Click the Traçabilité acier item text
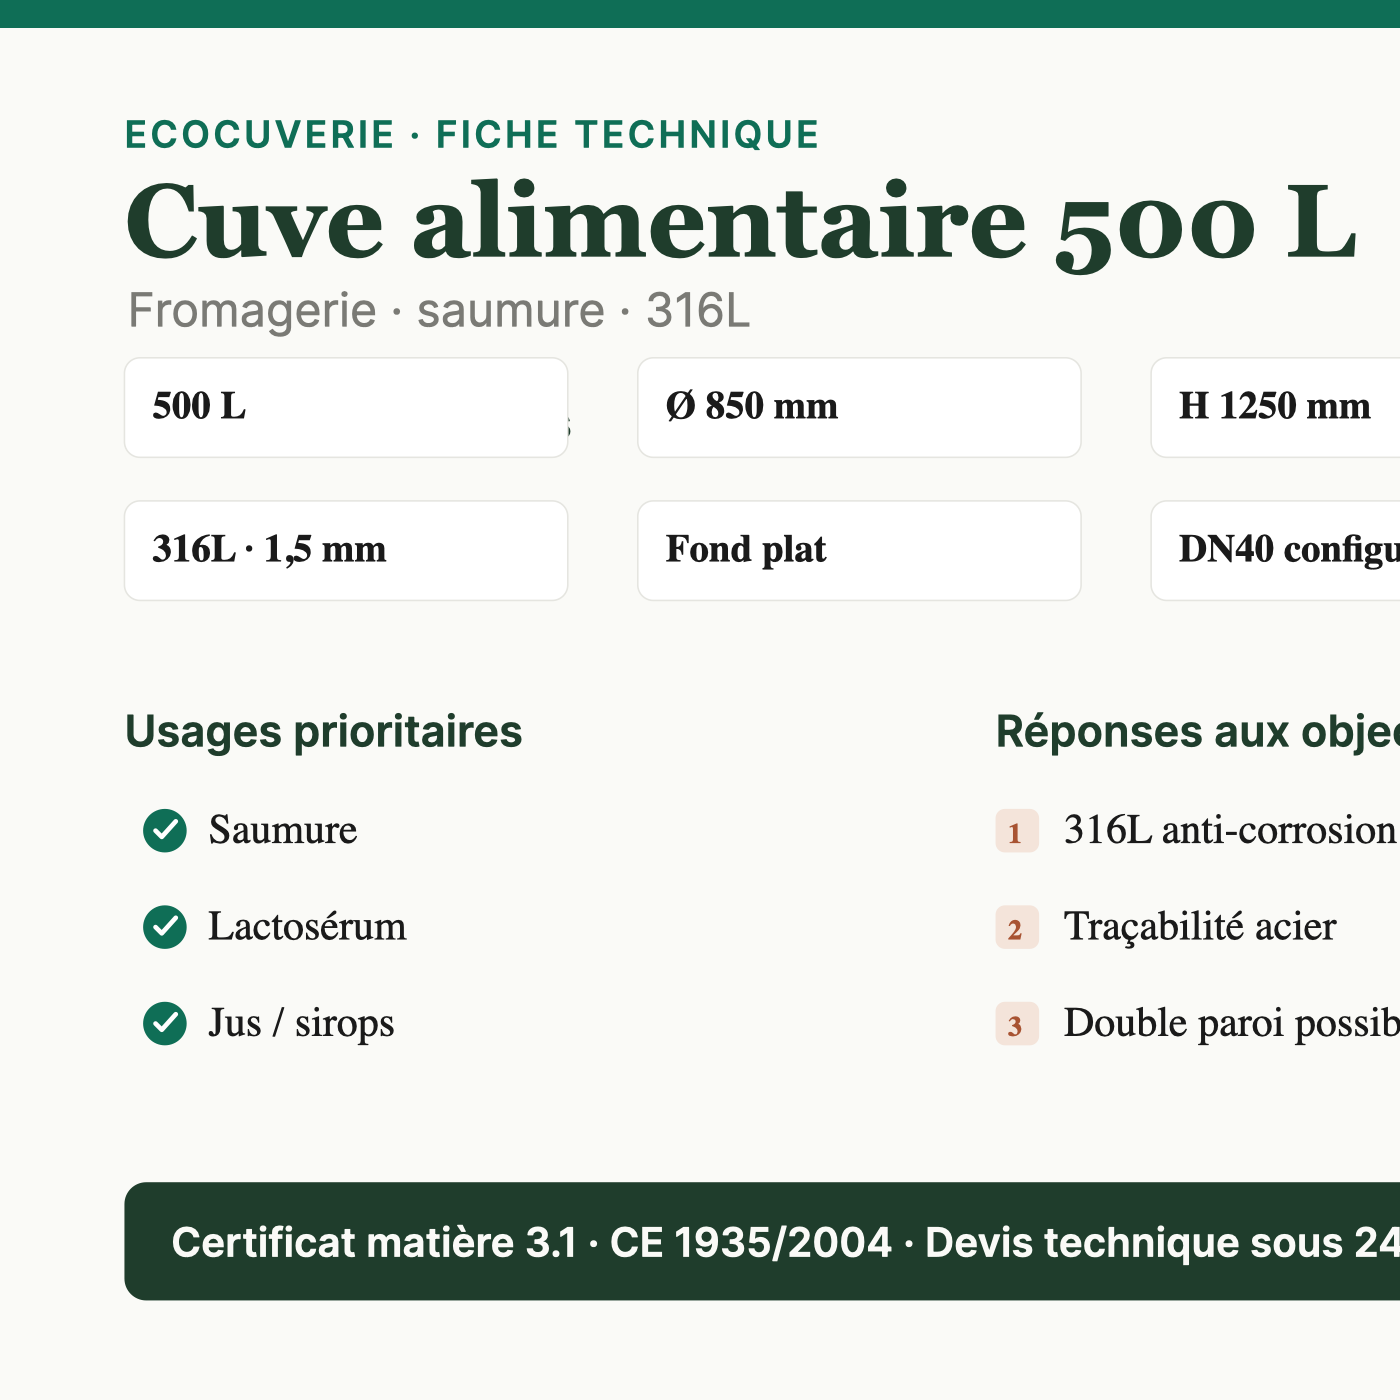 (1200, 927)
